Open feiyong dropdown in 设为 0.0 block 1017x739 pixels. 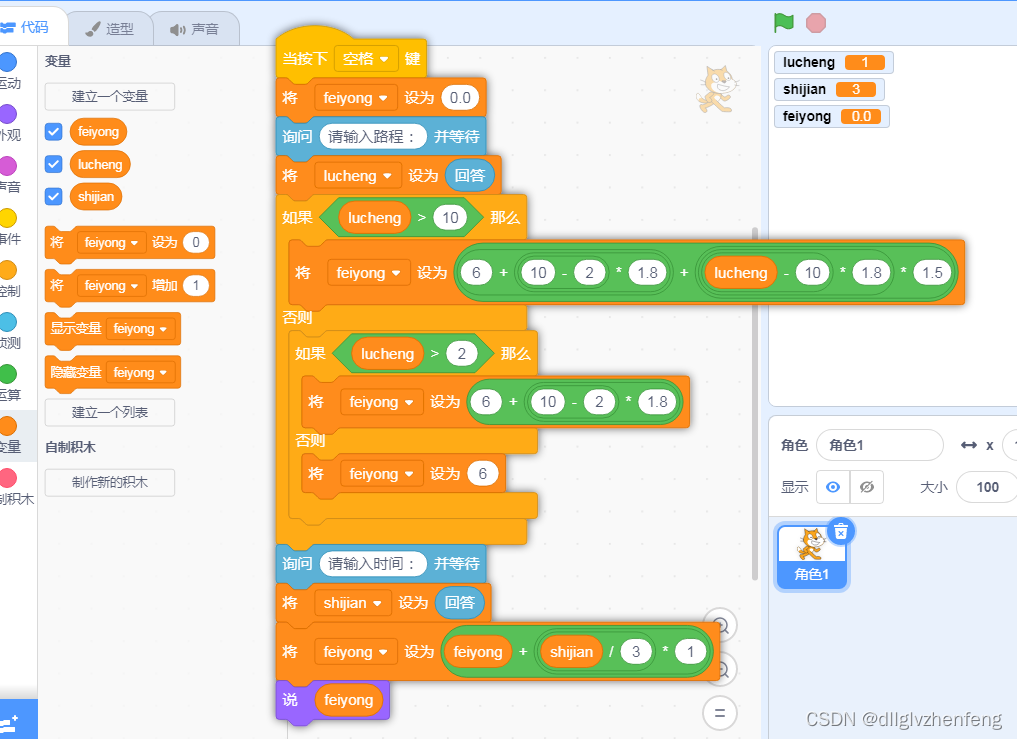click(355, 98)
